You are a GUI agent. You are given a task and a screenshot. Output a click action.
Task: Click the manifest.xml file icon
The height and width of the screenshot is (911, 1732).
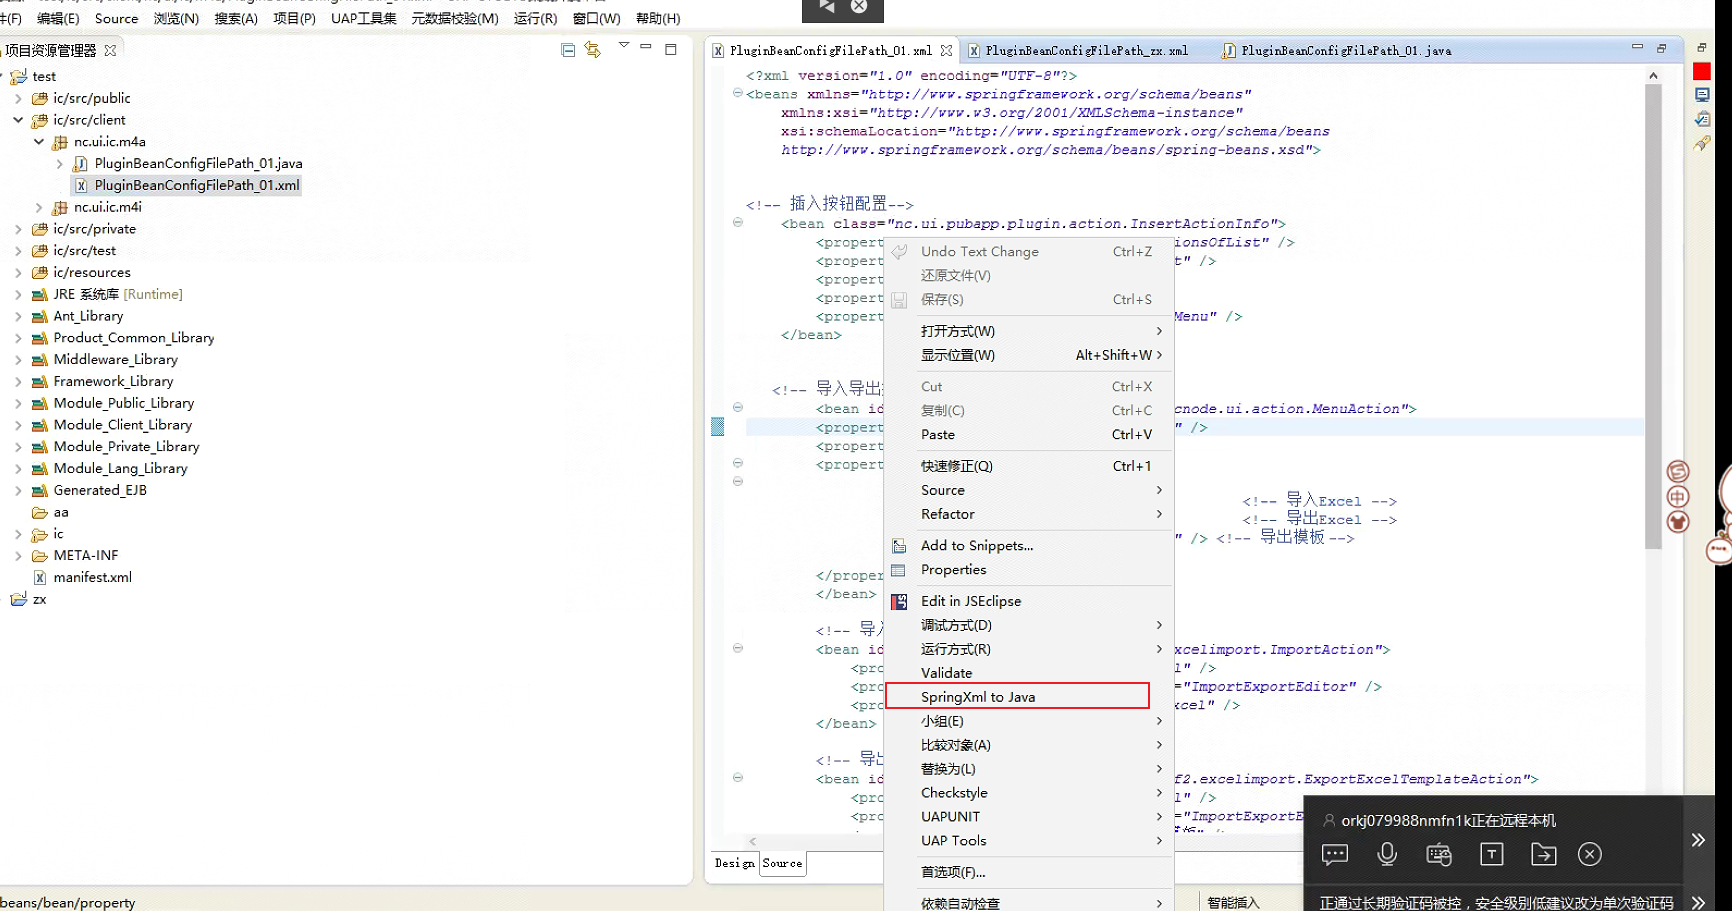40,578
